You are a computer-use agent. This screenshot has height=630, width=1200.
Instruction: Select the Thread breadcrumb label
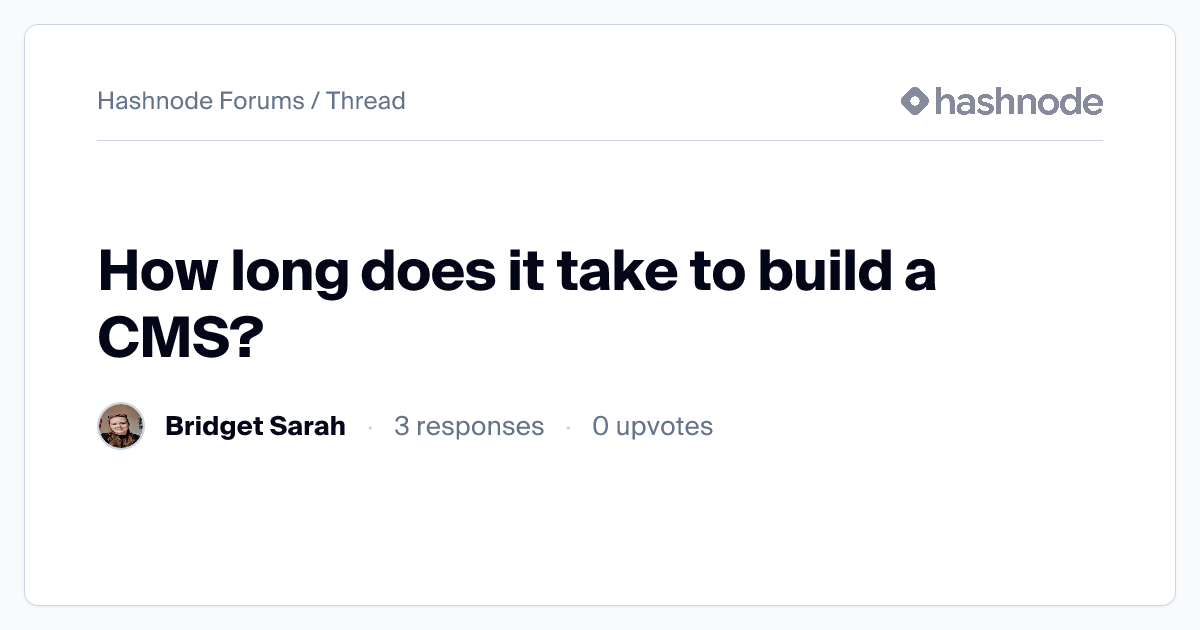[365, 101]
